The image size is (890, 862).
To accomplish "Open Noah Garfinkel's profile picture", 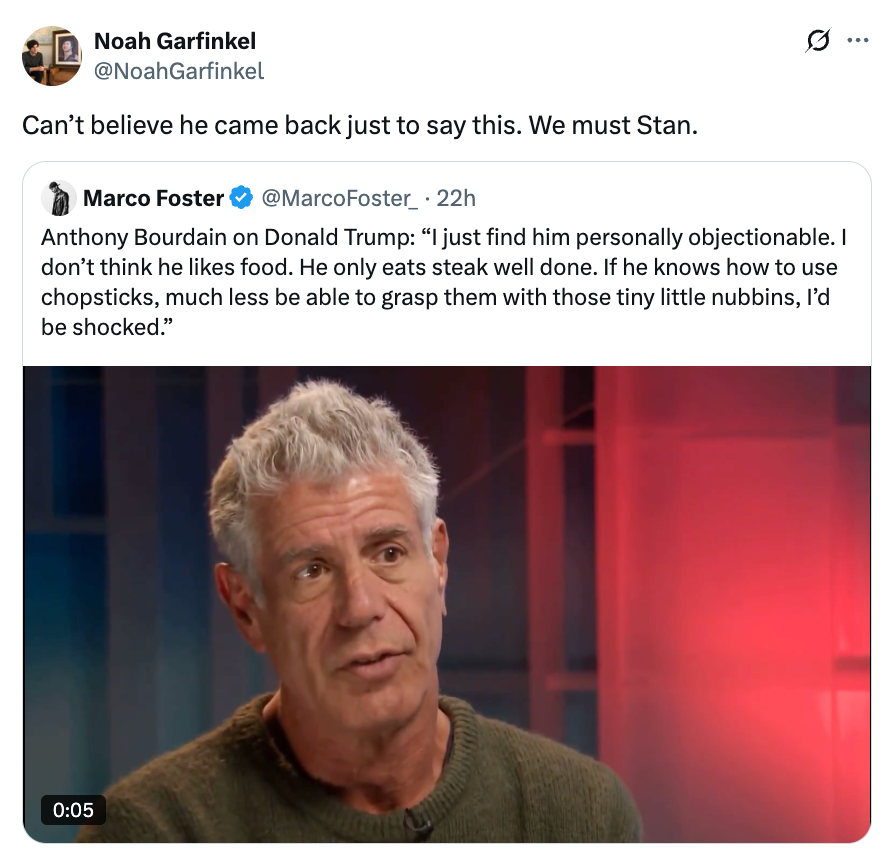I will [x=51, y=55].
